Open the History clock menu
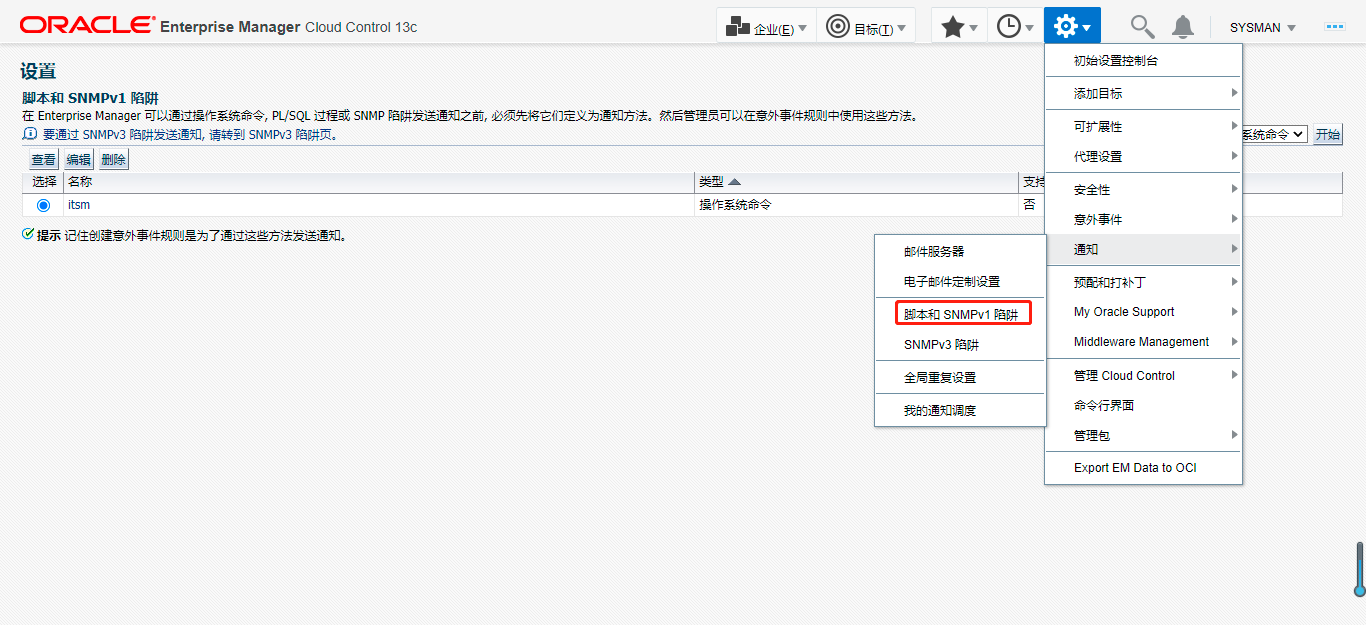Image resolution: width=1366 pixels, height=625 pixels. pos(1015,27)
